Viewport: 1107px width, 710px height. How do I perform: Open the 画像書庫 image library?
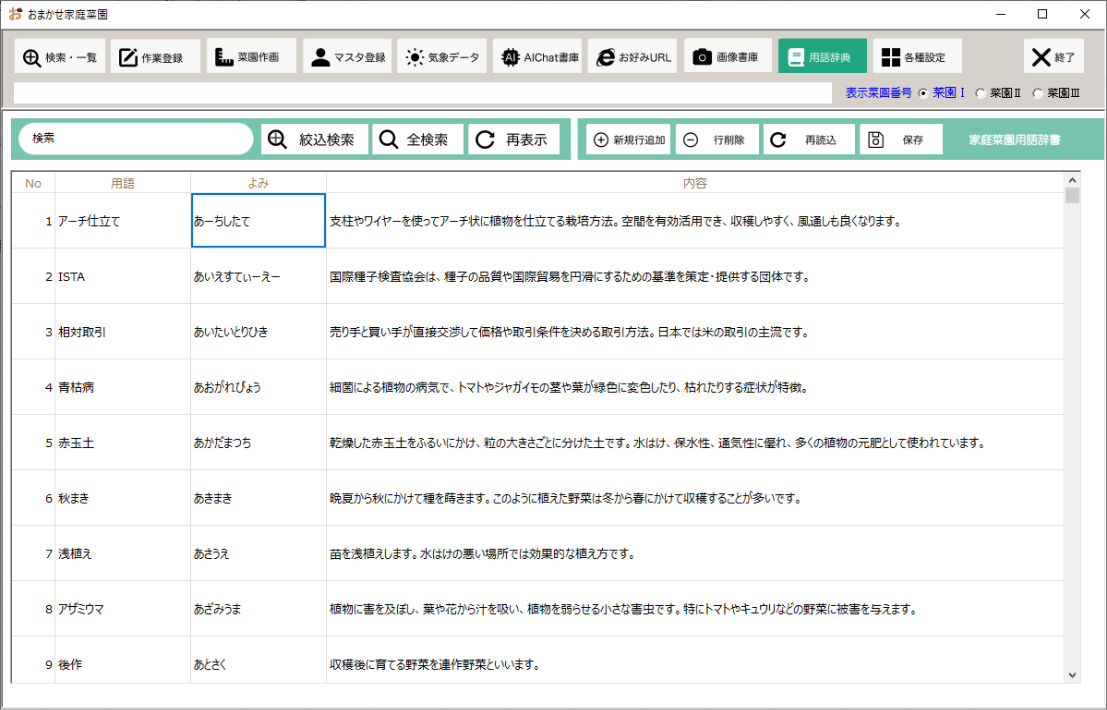pyautogui.click(x=727, y=56)
